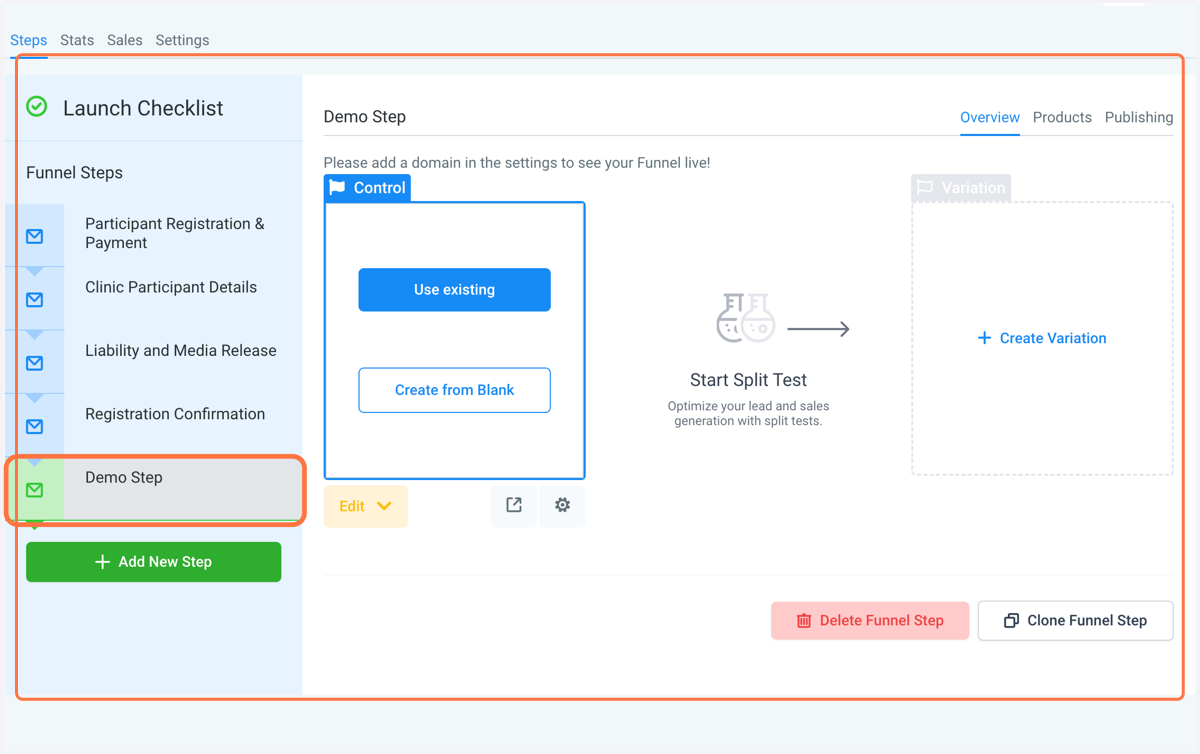
Task: Open the step settings gear icon
Action: [563, 505]
